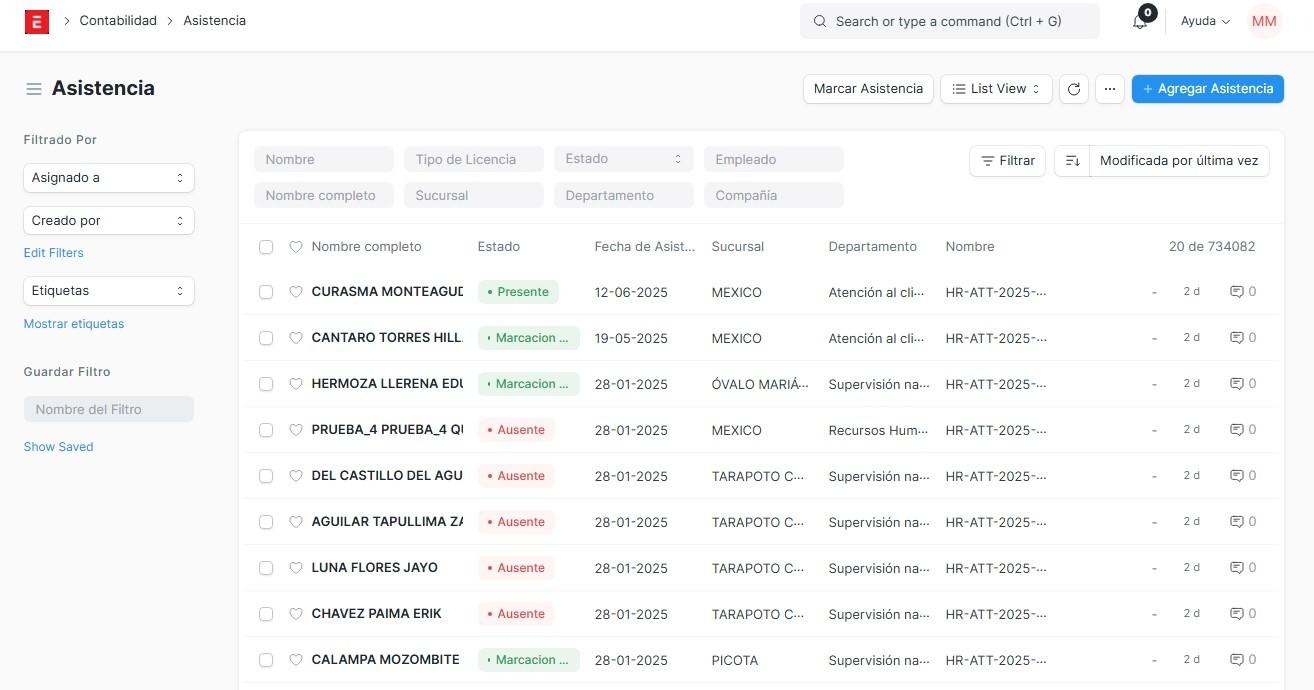The image size is (1314, 690).
Task: Tick checkbox for CHAVEZ PAIMA ERIK
Action: point(266,614)
